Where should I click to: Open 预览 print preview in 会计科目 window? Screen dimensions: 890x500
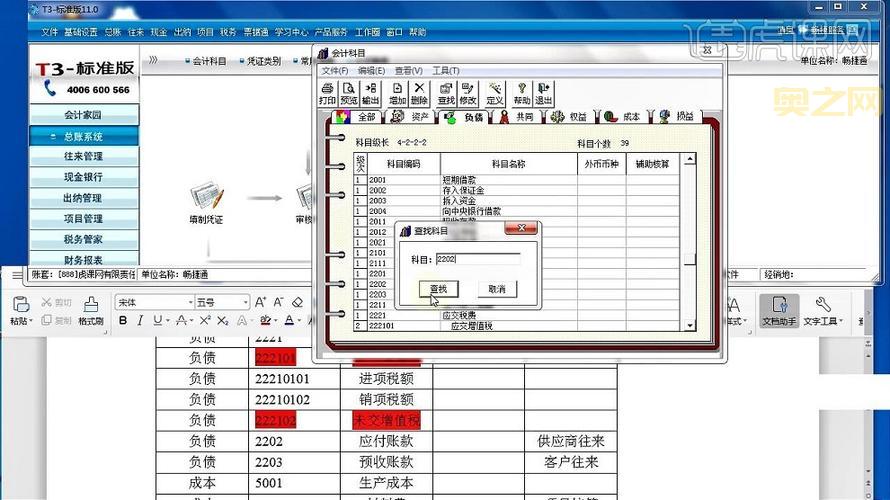349,93
